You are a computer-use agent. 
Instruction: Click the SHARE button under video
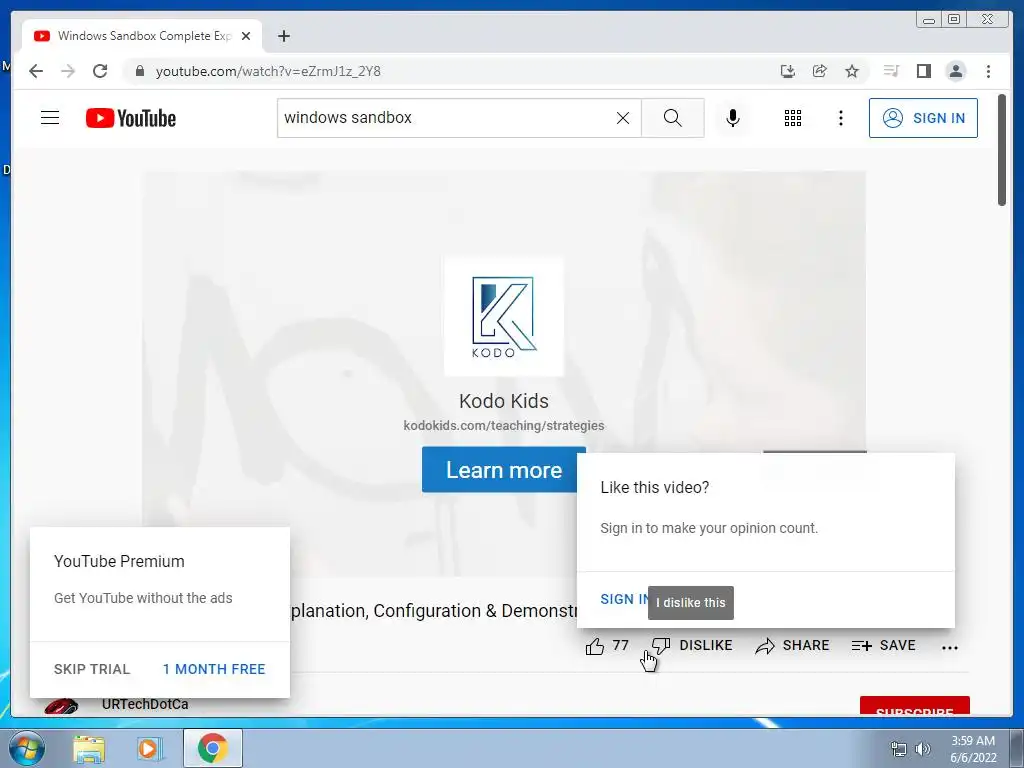point(792,645)
